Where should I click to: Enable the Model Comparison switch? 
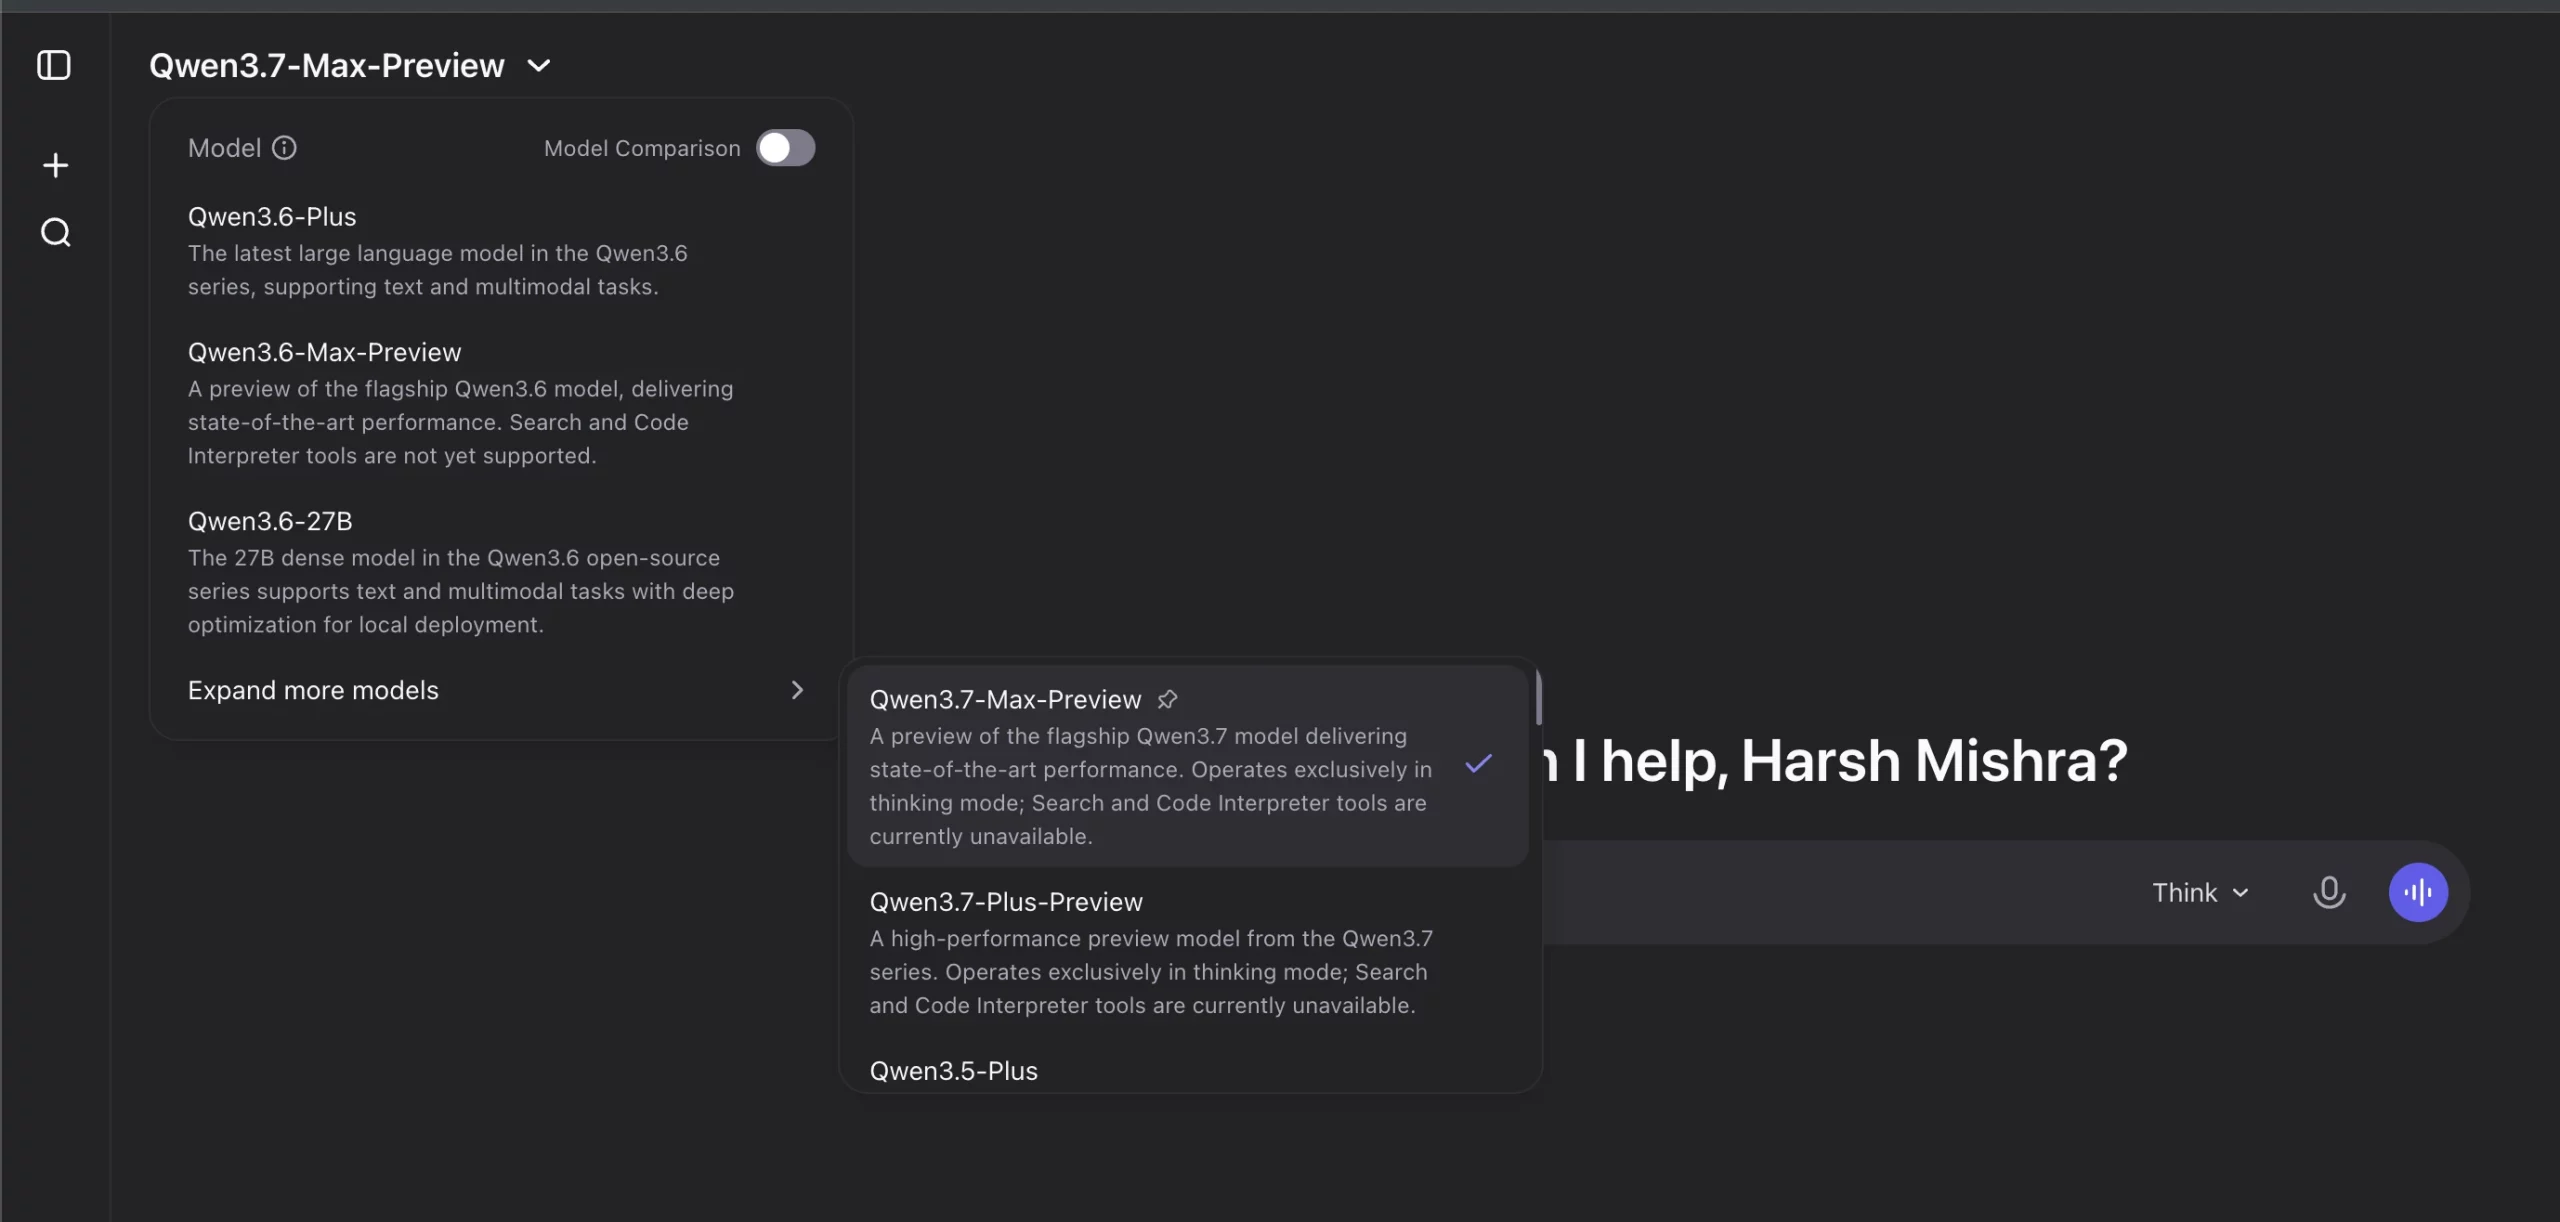(x=785, y=148)
